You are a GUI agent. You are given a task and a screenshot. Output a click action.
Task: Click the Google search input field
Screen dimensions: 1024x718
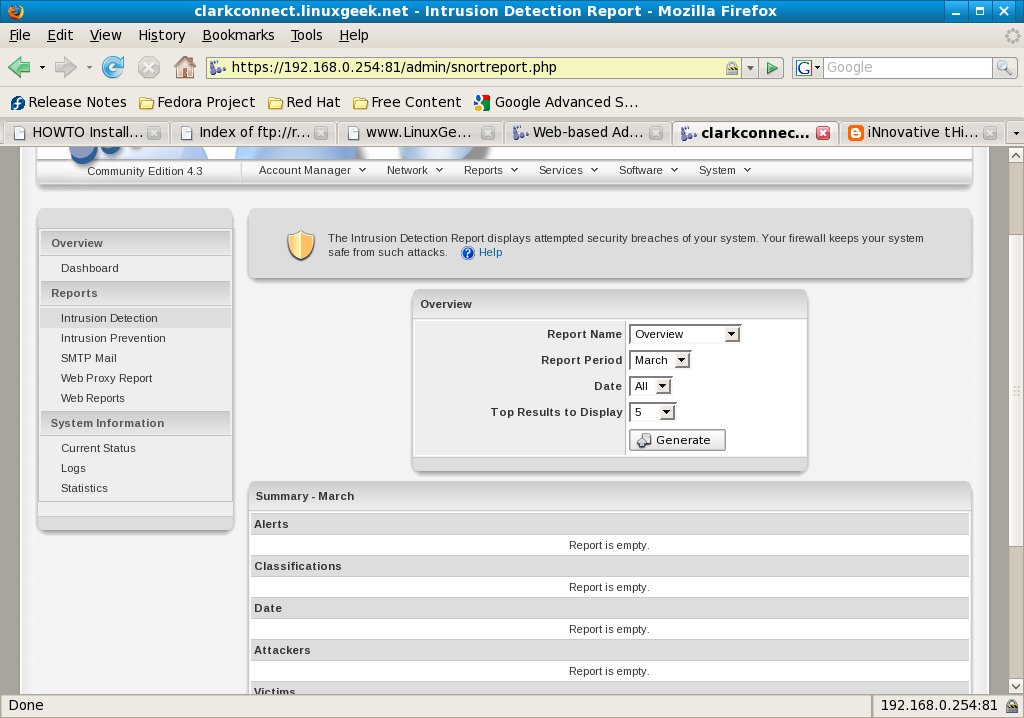(908, 67)
